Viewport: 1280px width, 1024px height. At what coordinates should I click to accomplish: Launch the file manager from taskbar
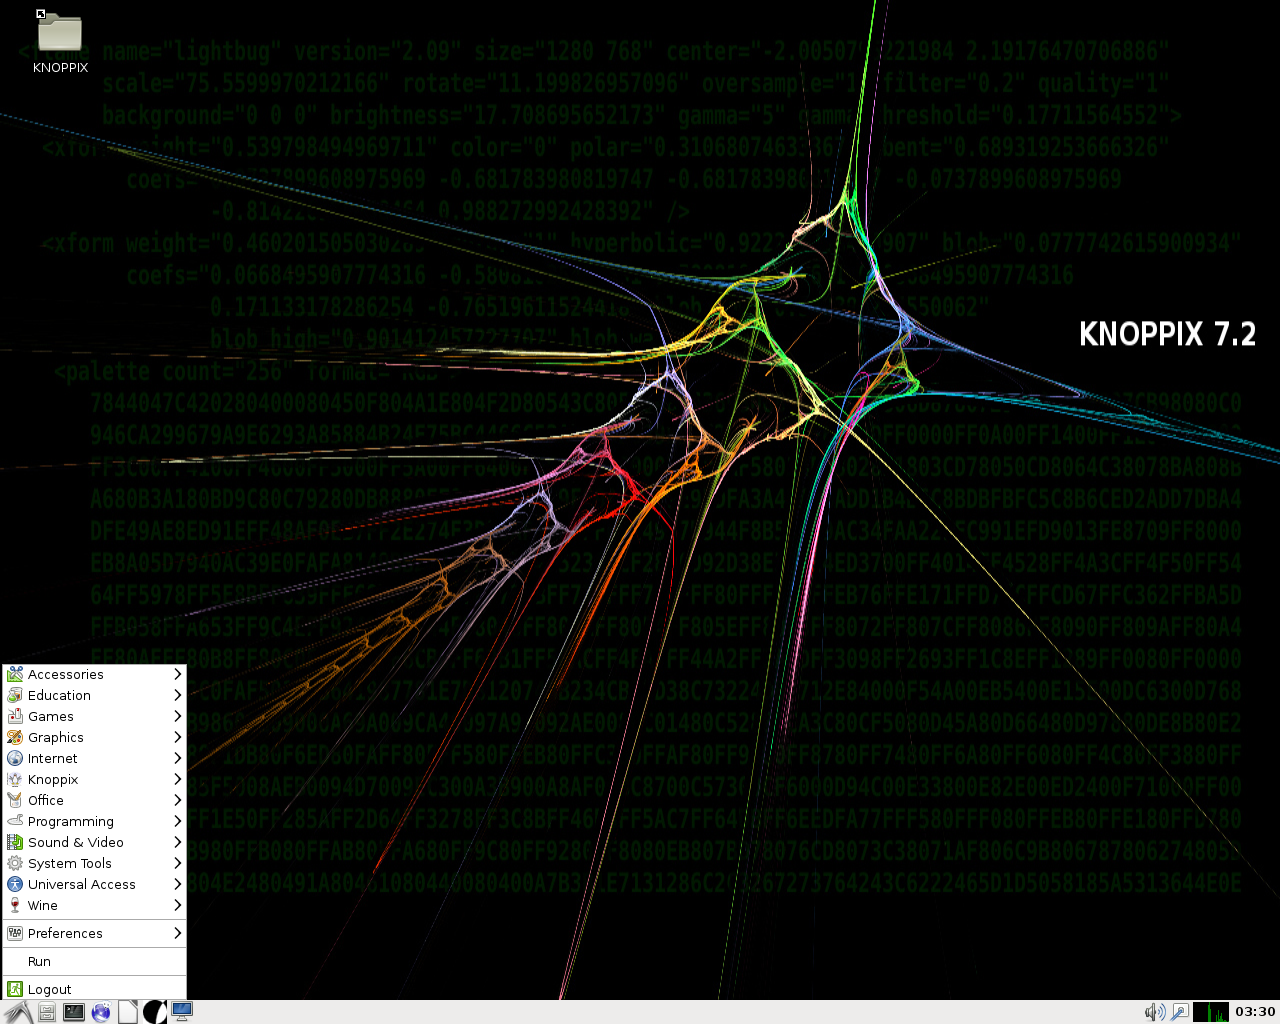[x=47, y=1012]
